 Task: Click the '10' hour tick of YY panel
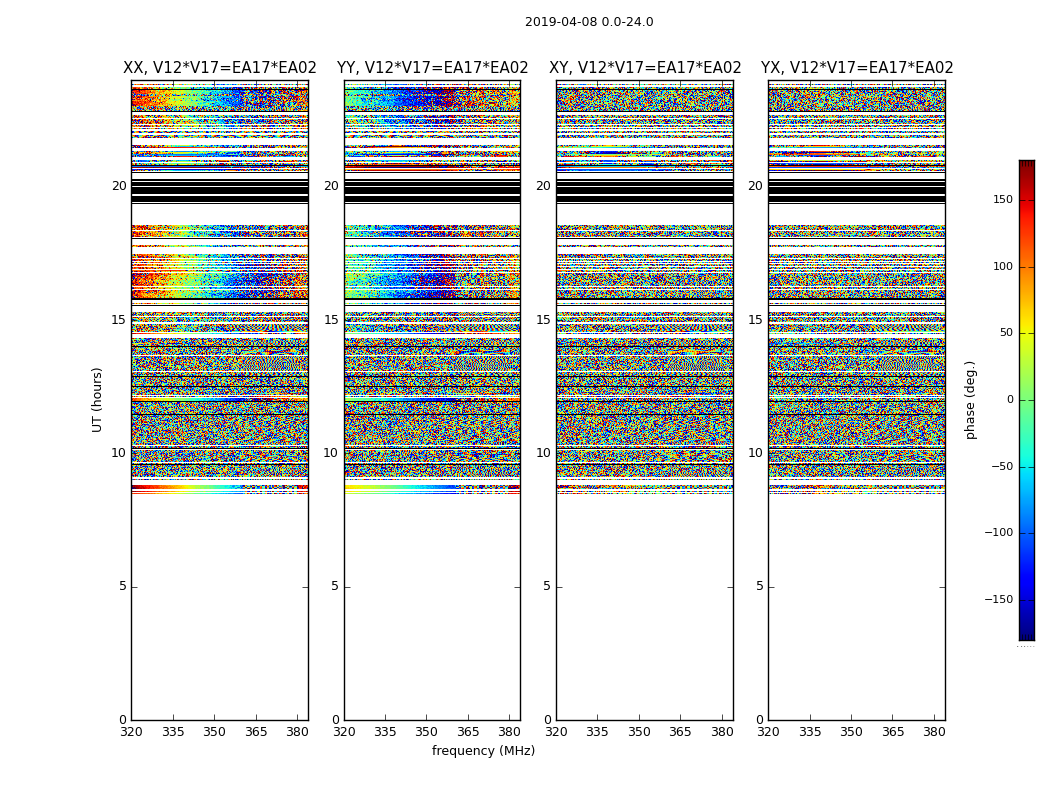(x=331, y=453)
